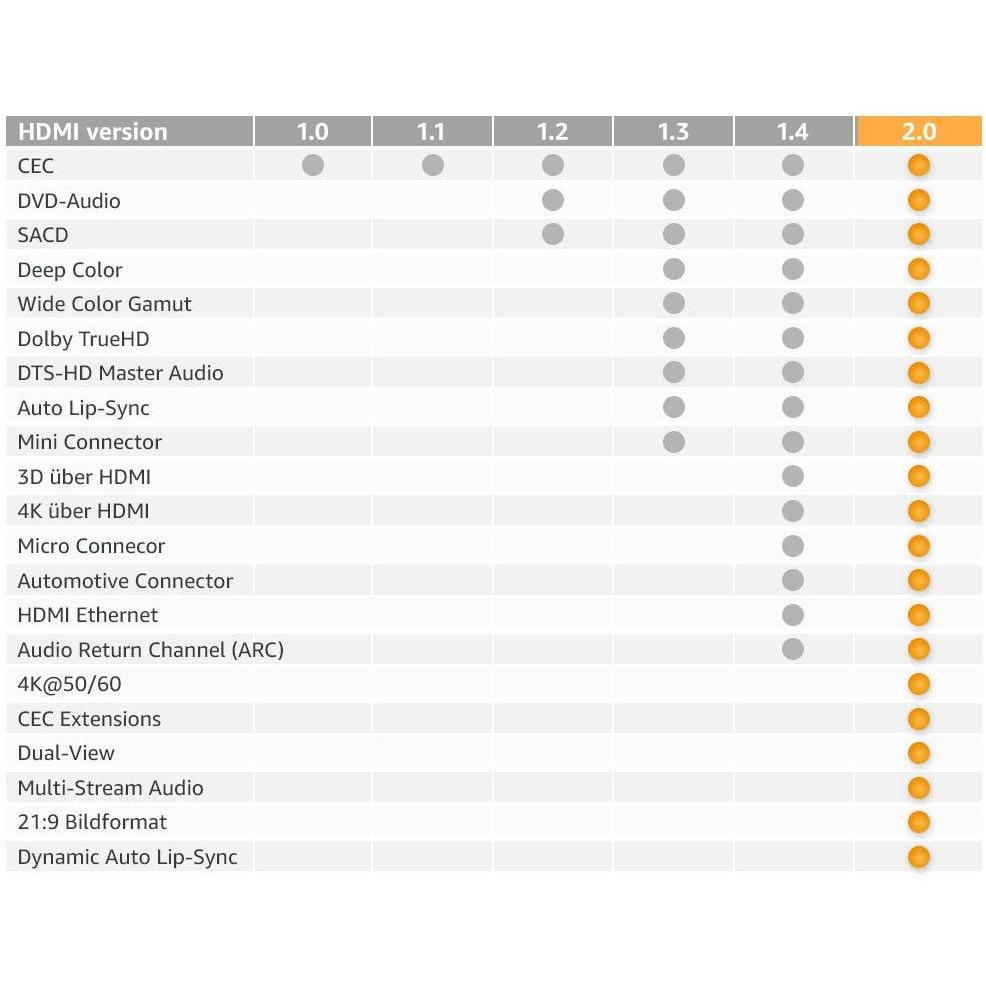Select the 1.0 version column header
This screenshot has width=986, height=986.
coord(313,131)
